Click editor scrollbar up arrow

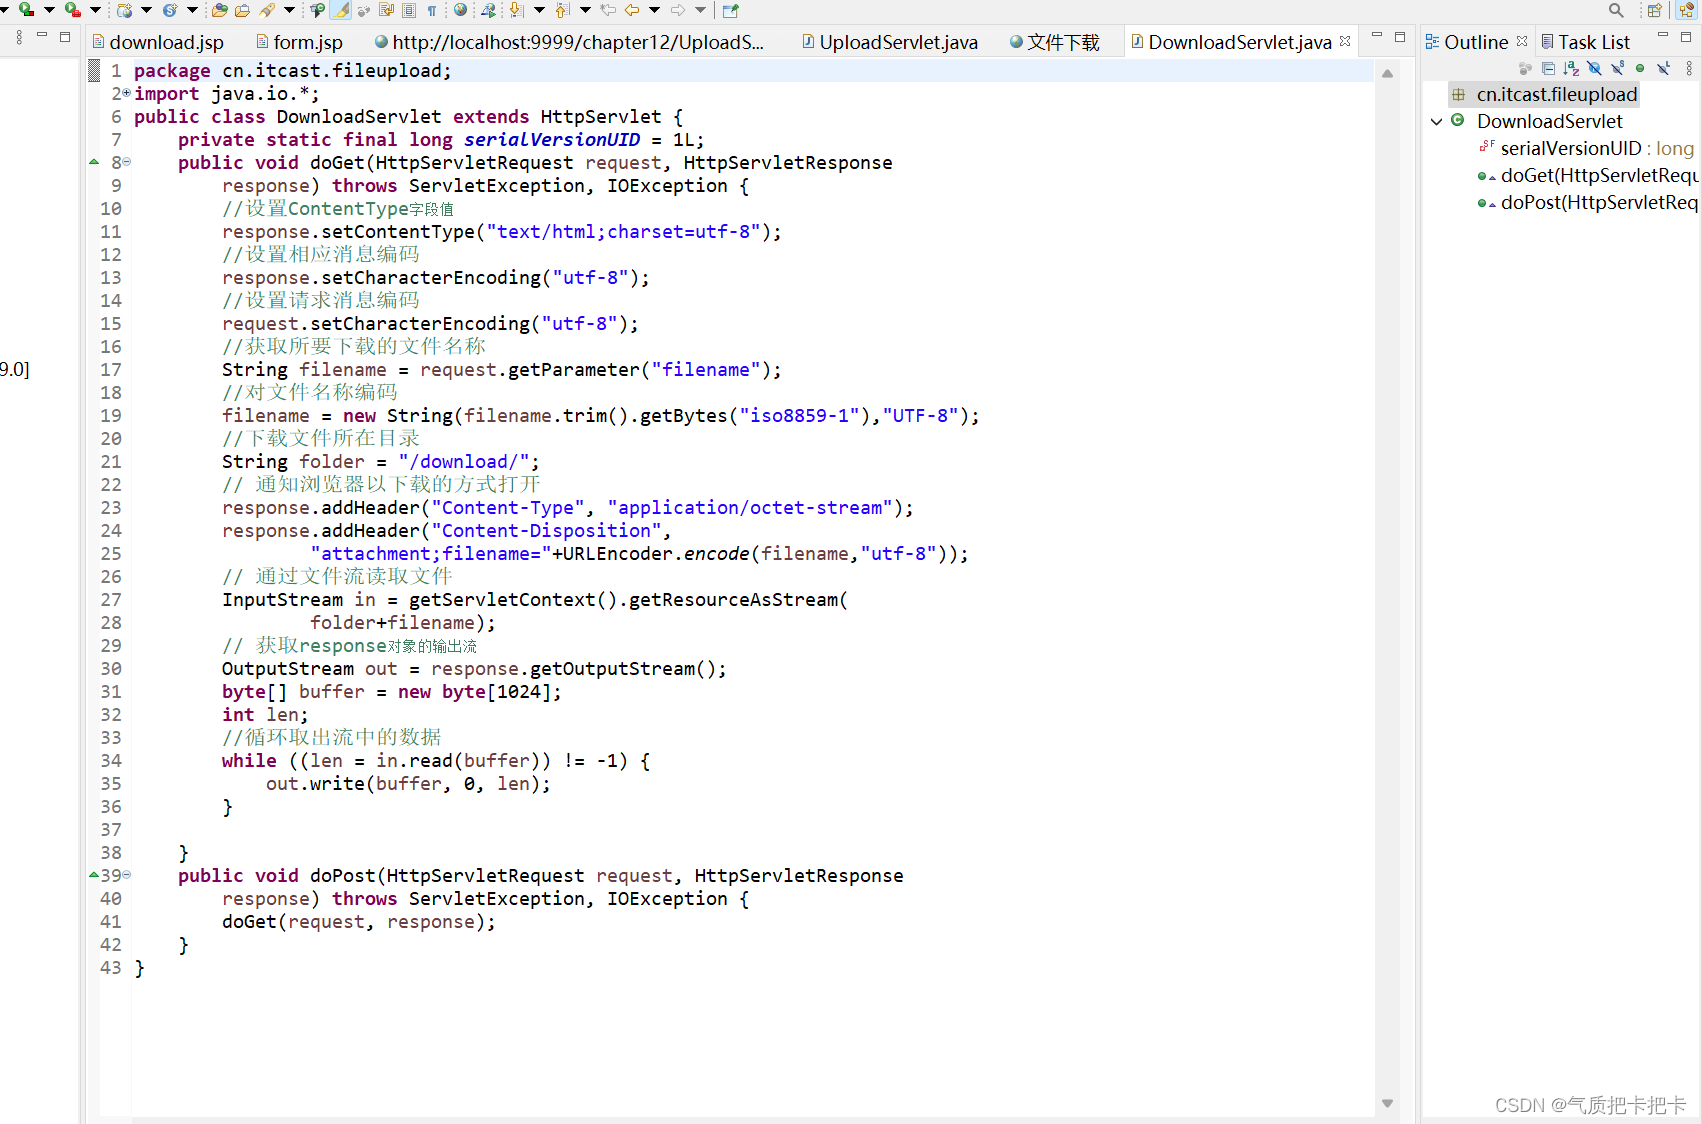pos(1387,73)
